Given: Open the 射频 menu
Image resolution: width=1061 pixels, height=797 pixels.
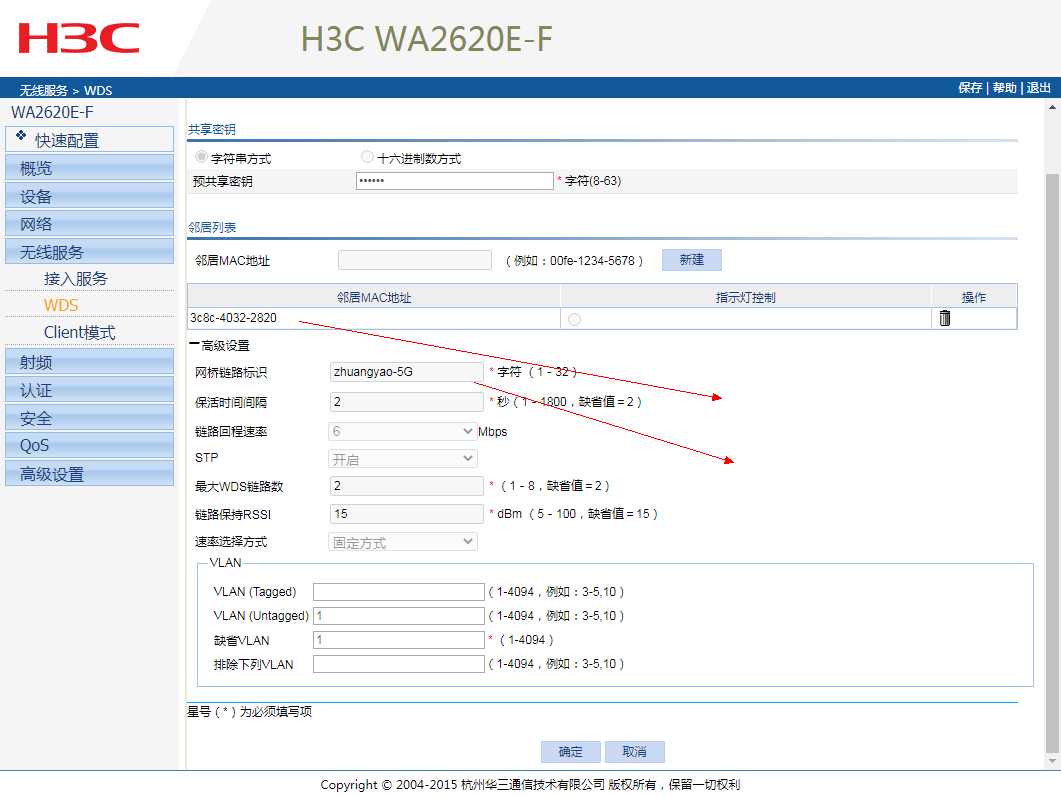Looking at the screenshot, I should point(89,362).
